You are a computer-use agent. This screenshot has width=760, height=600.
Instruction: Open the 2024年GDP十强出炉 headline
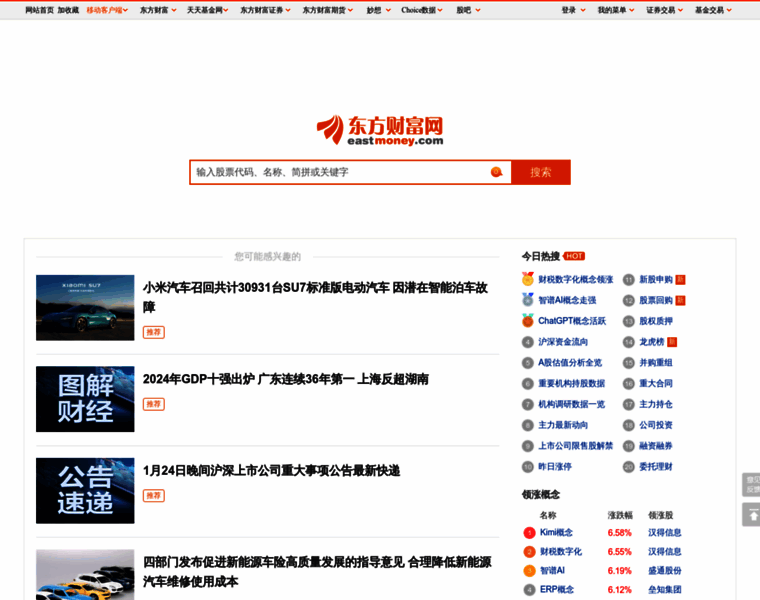[285, 379]
